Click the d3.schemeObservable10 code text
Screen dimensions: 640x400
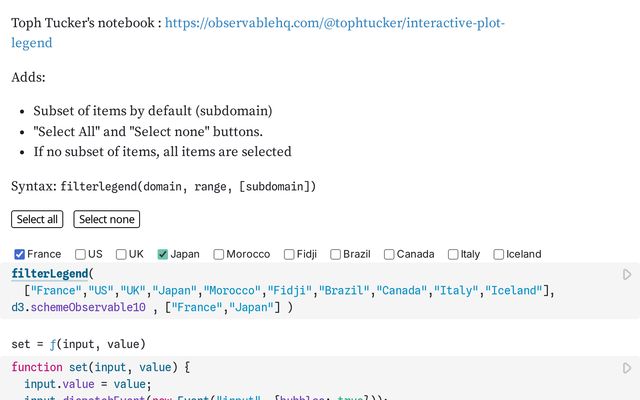79,308
